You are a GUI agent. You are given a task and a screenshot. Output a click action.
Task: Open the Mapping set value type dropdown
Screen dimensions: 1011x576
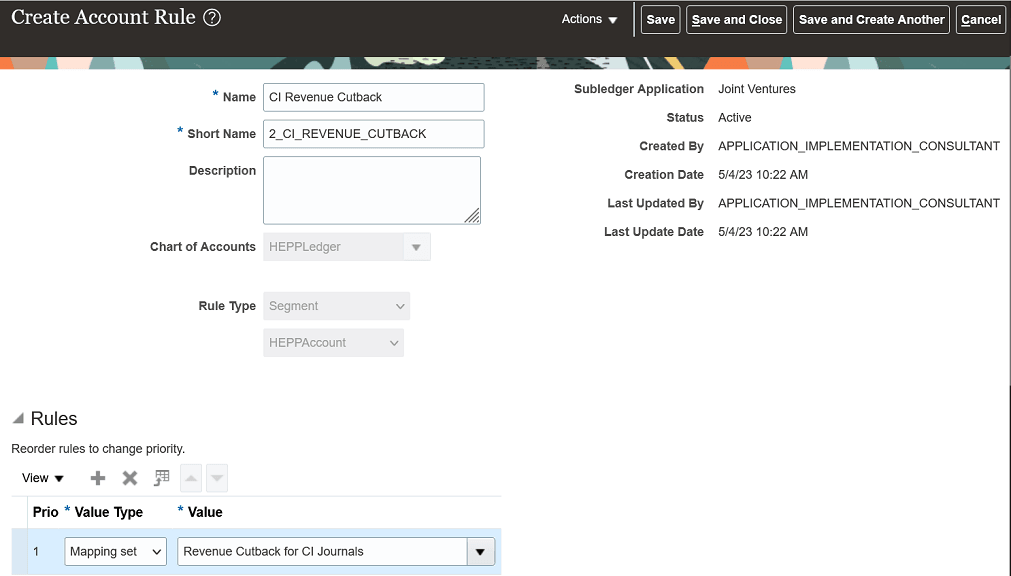click(115, 551)
